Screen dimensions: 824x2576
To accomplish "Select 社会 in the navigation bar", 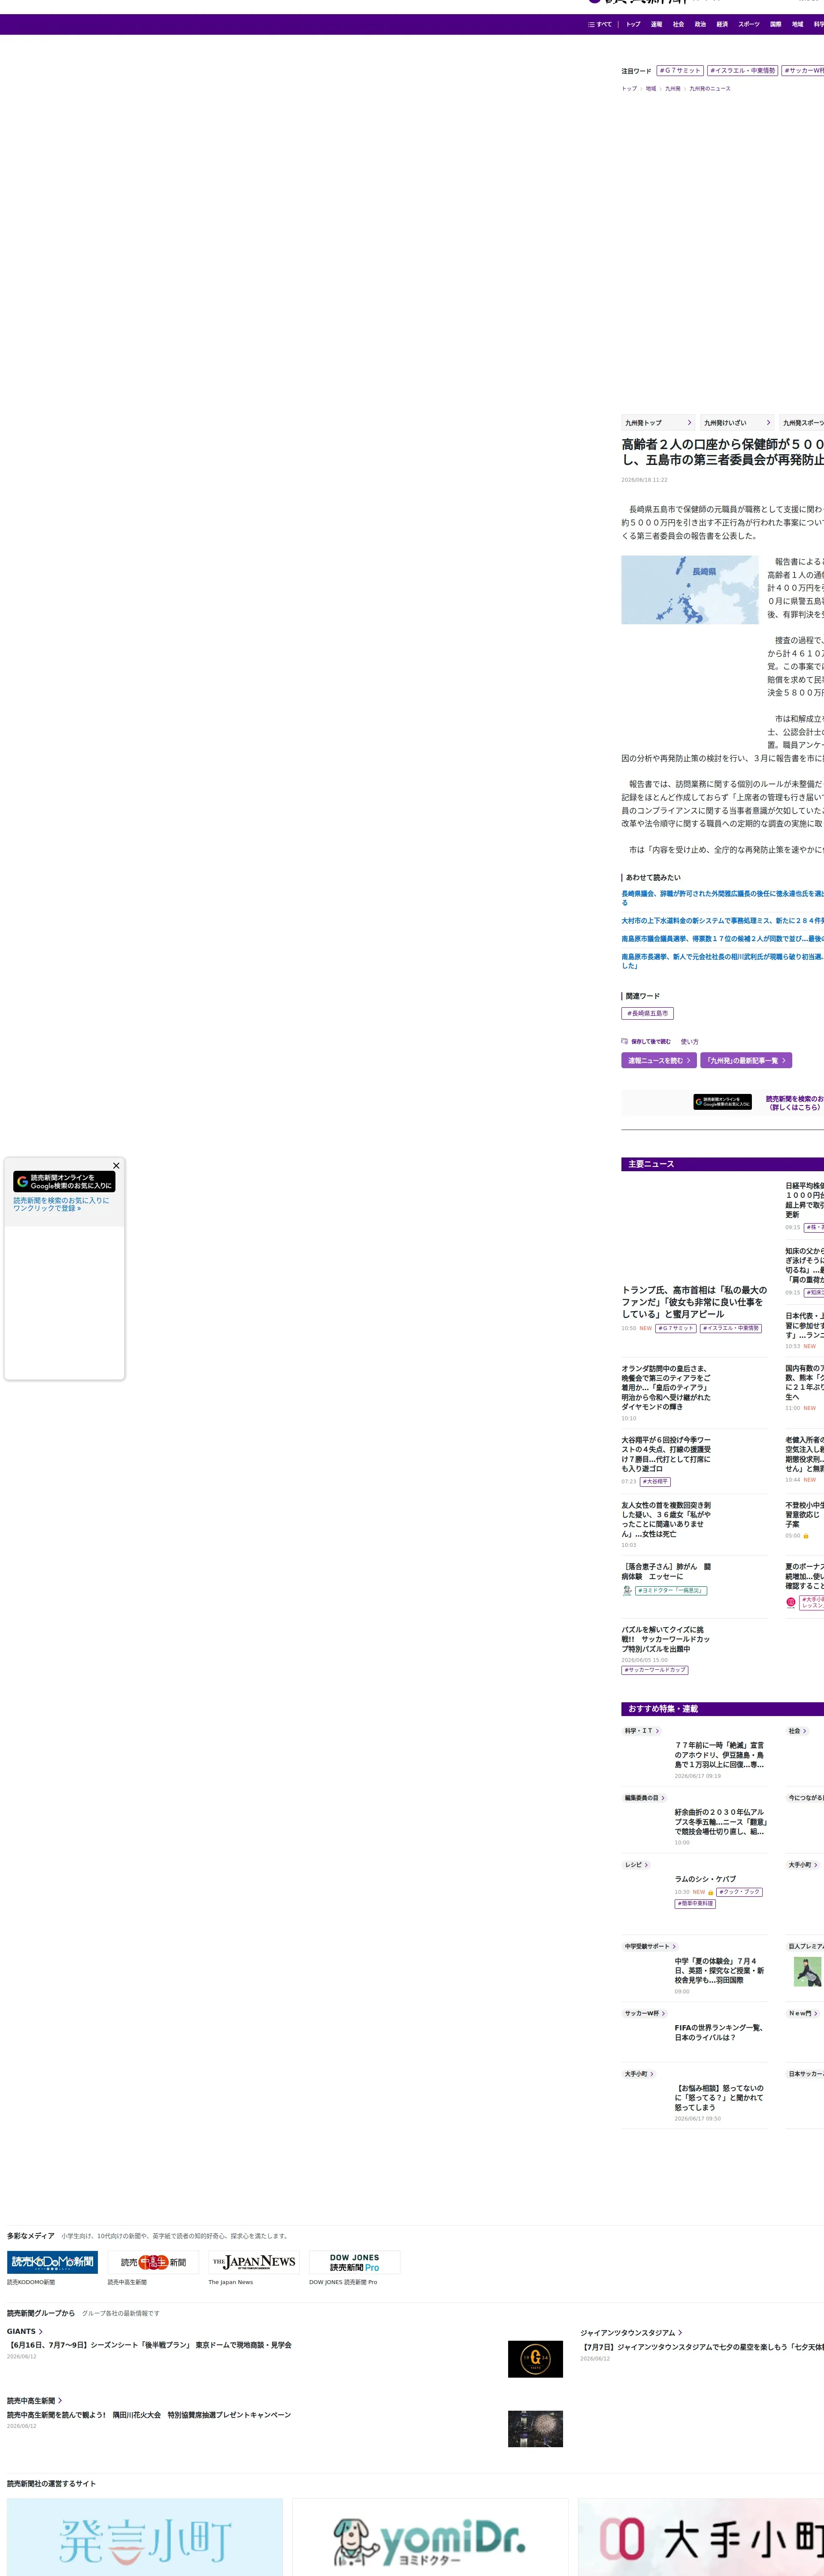I will coord(678,24).
